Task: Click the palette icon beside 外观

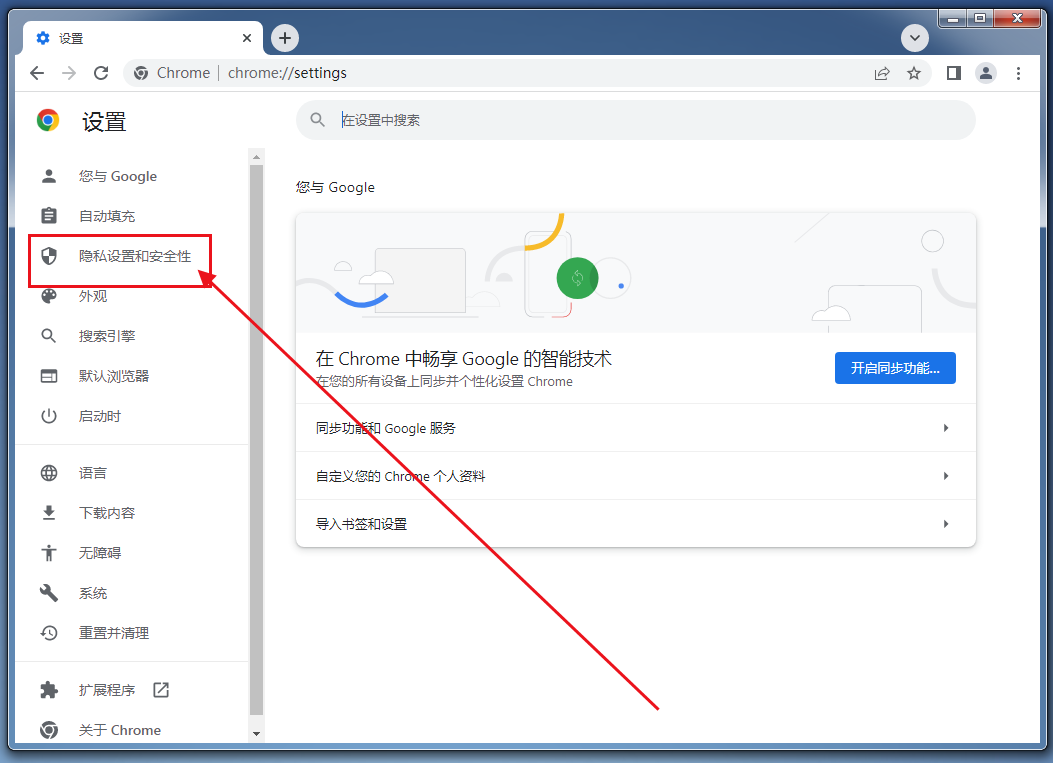Action: tap(49, 296)
